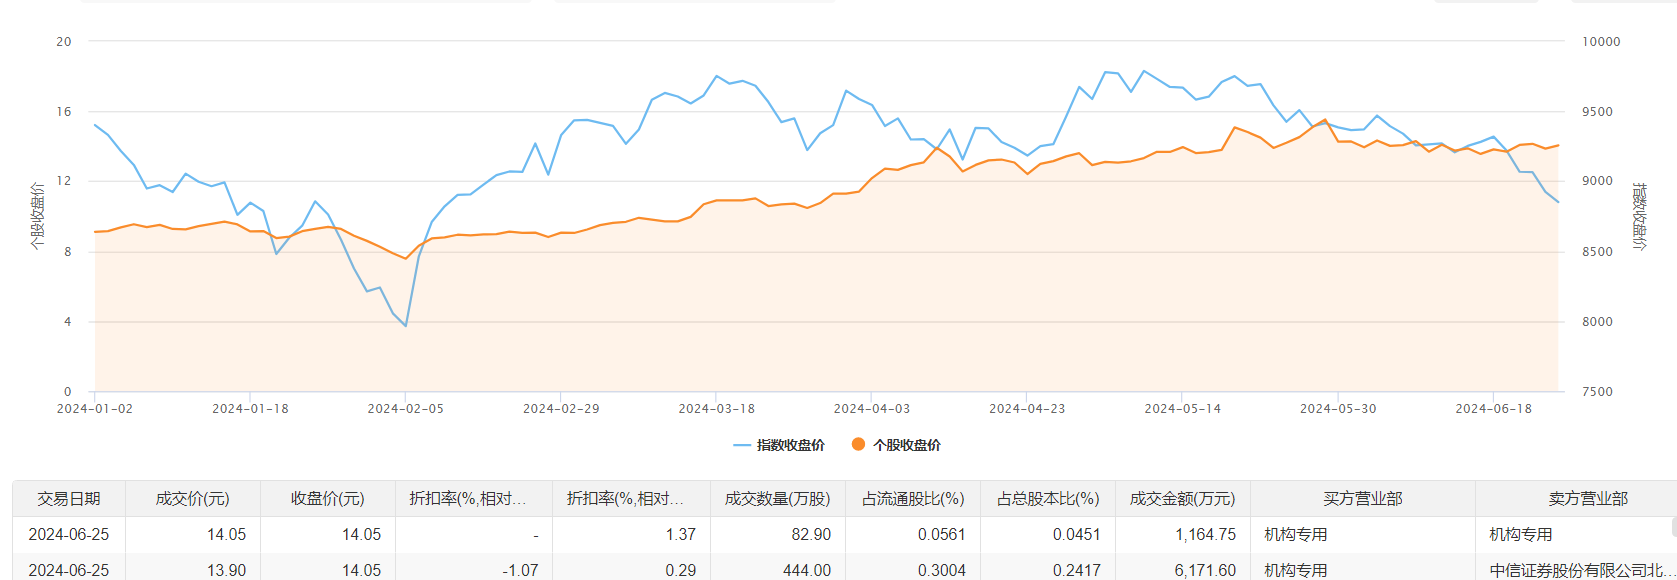Image resolution: width=1677 pixels, height=580 pixels.
Task: Open first row seller 机构专用 link
Action: 1521,535
